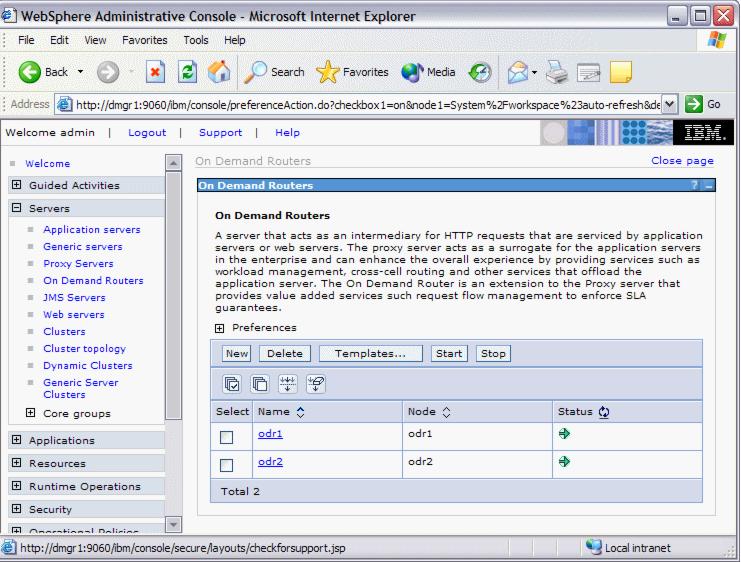
Task: Open the Tools menu
Action: 196,40
